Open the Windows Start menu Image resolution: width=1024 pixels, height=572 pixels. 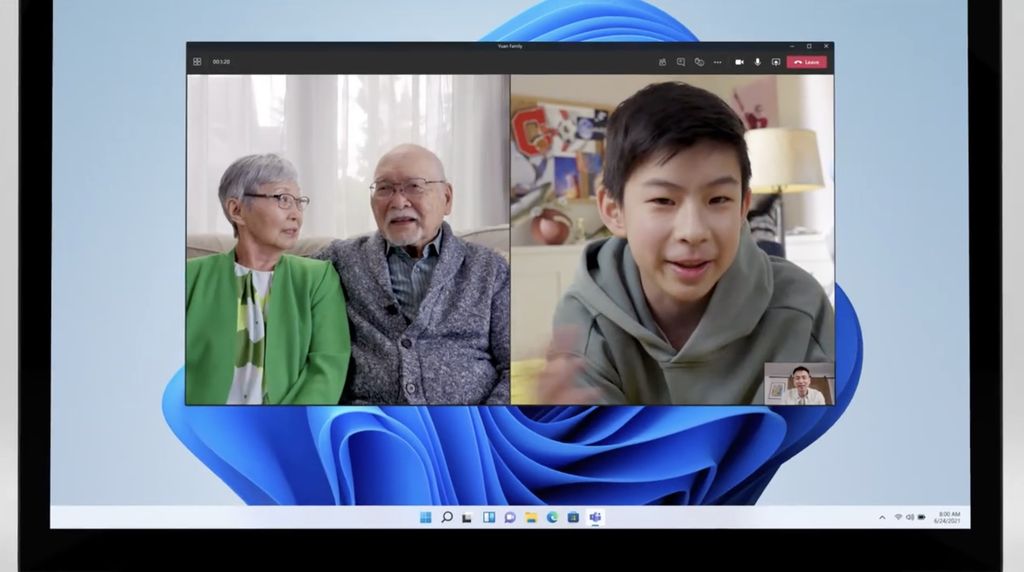pyautogui.click(x=426, y=517)
